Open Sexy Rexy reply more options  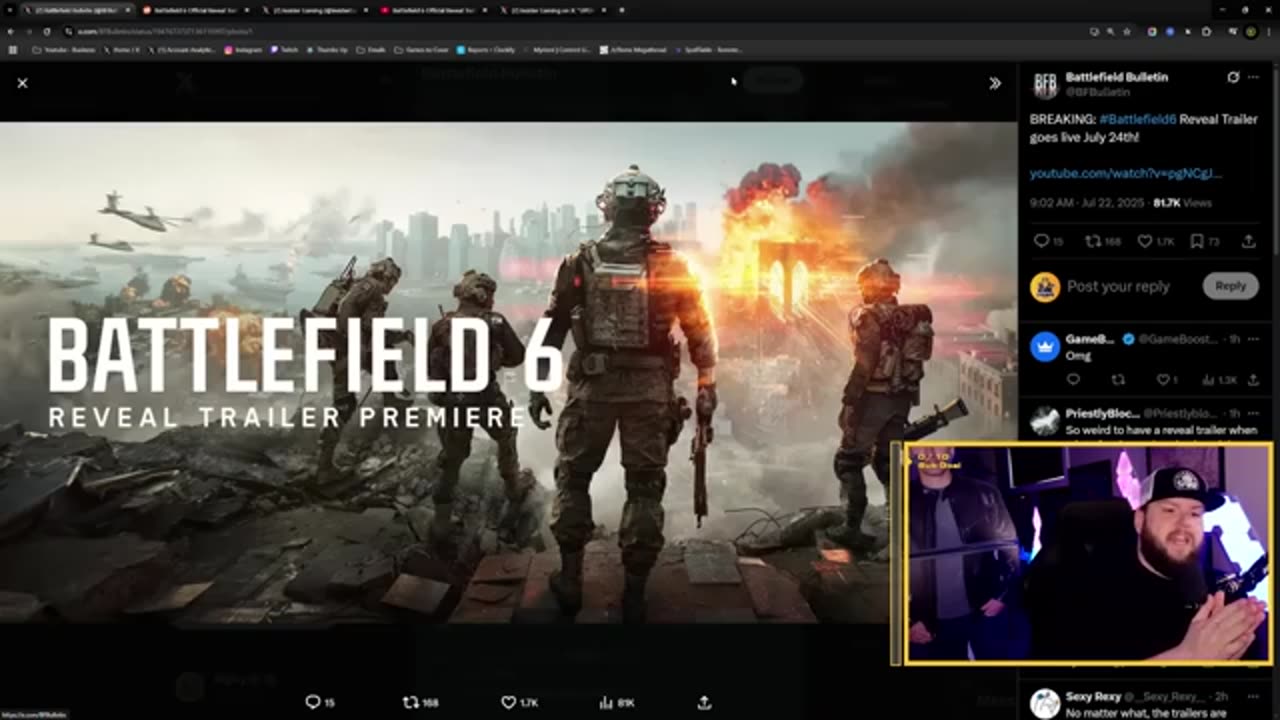[1253, 696]
